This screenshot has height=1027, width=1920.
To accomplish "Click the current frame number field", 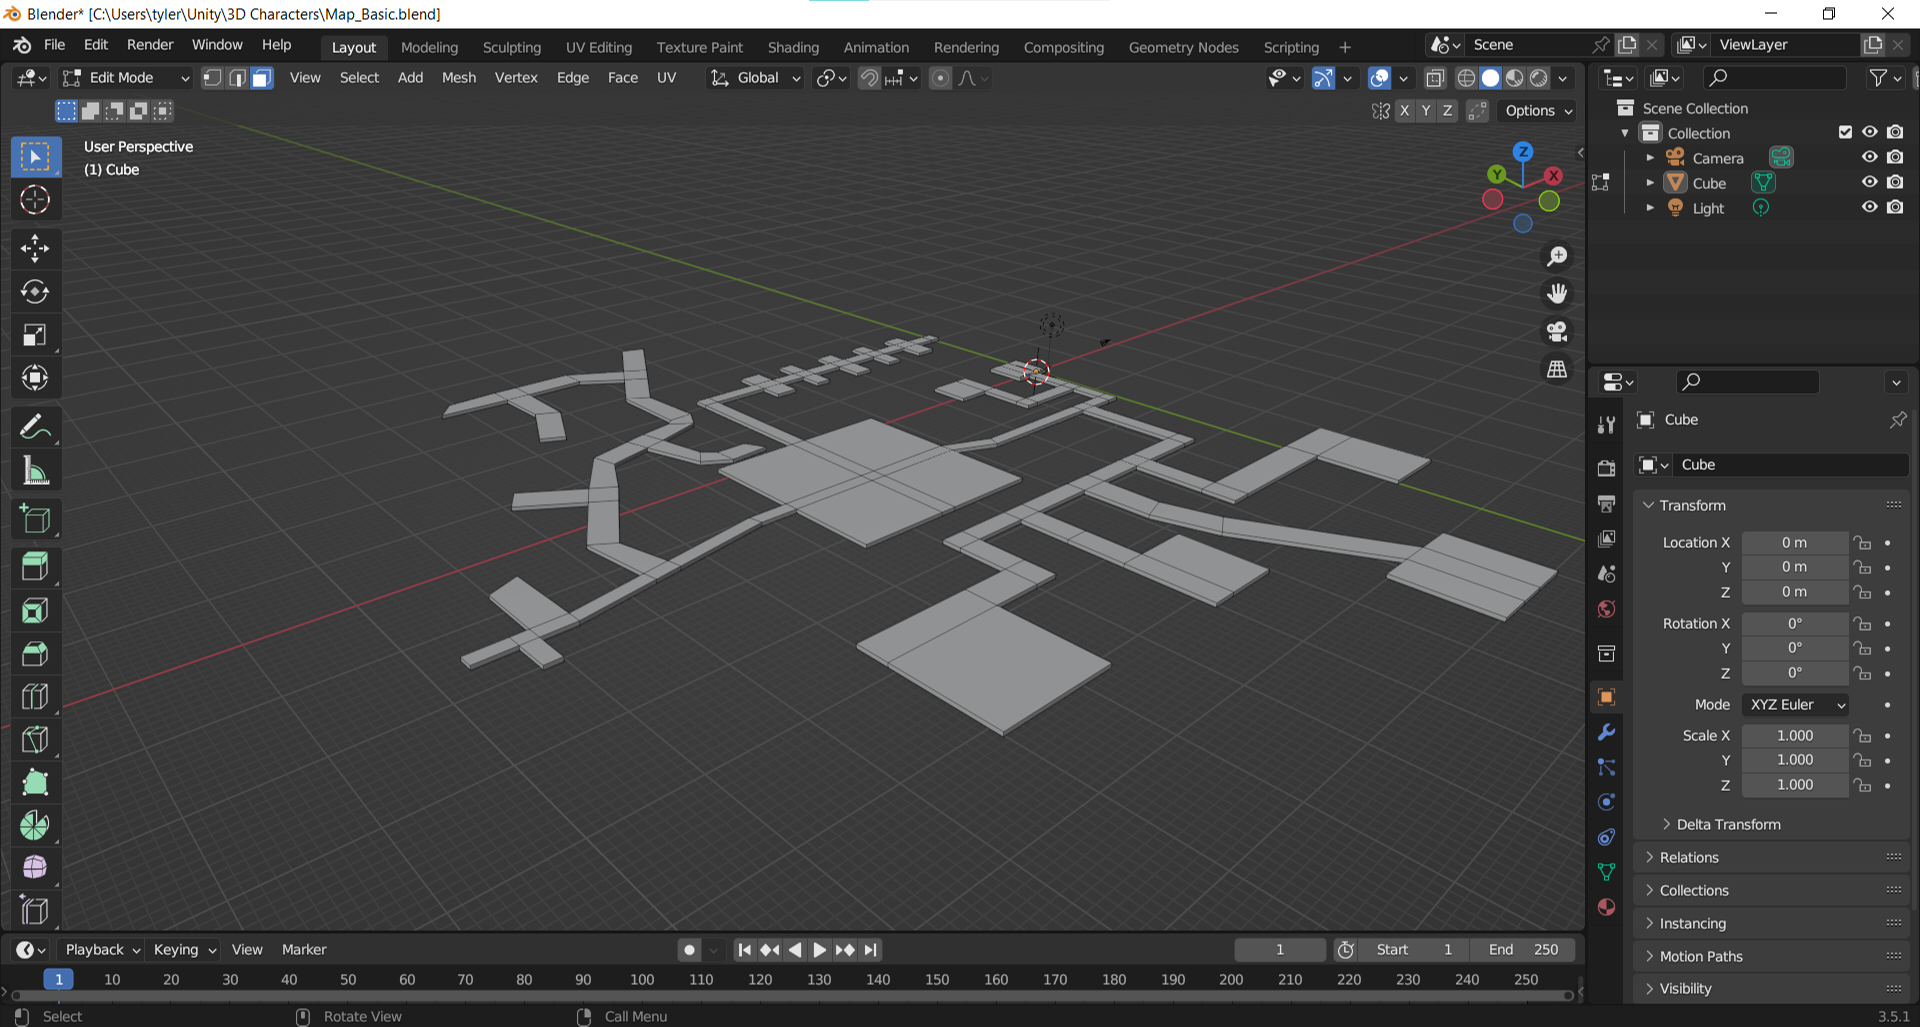I will (1280, 949).
